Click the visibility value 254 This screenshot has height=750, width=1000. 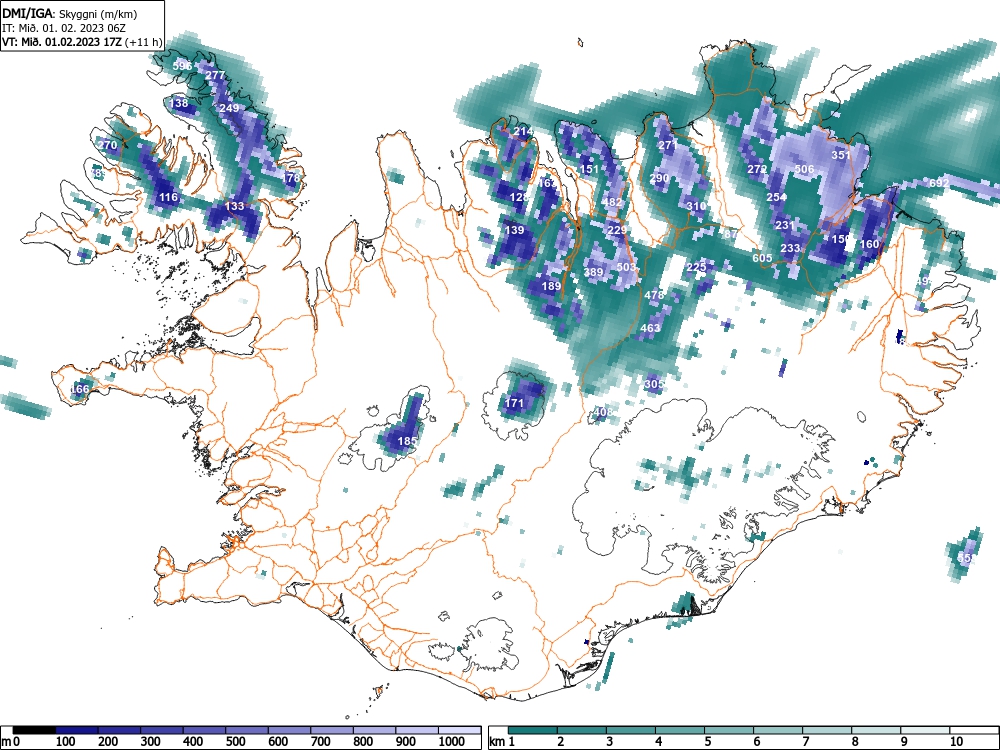(776, 197)
